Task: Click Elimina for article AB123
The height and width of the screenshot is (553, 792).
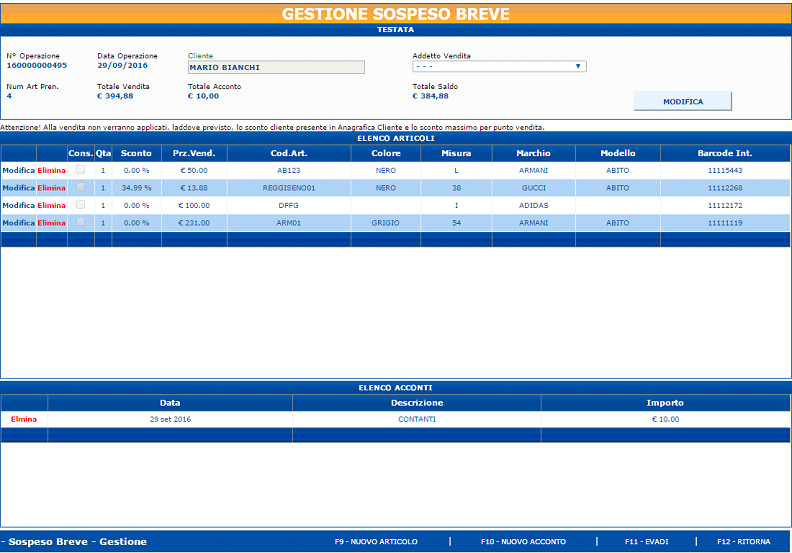Action: (x=52, y=171)
